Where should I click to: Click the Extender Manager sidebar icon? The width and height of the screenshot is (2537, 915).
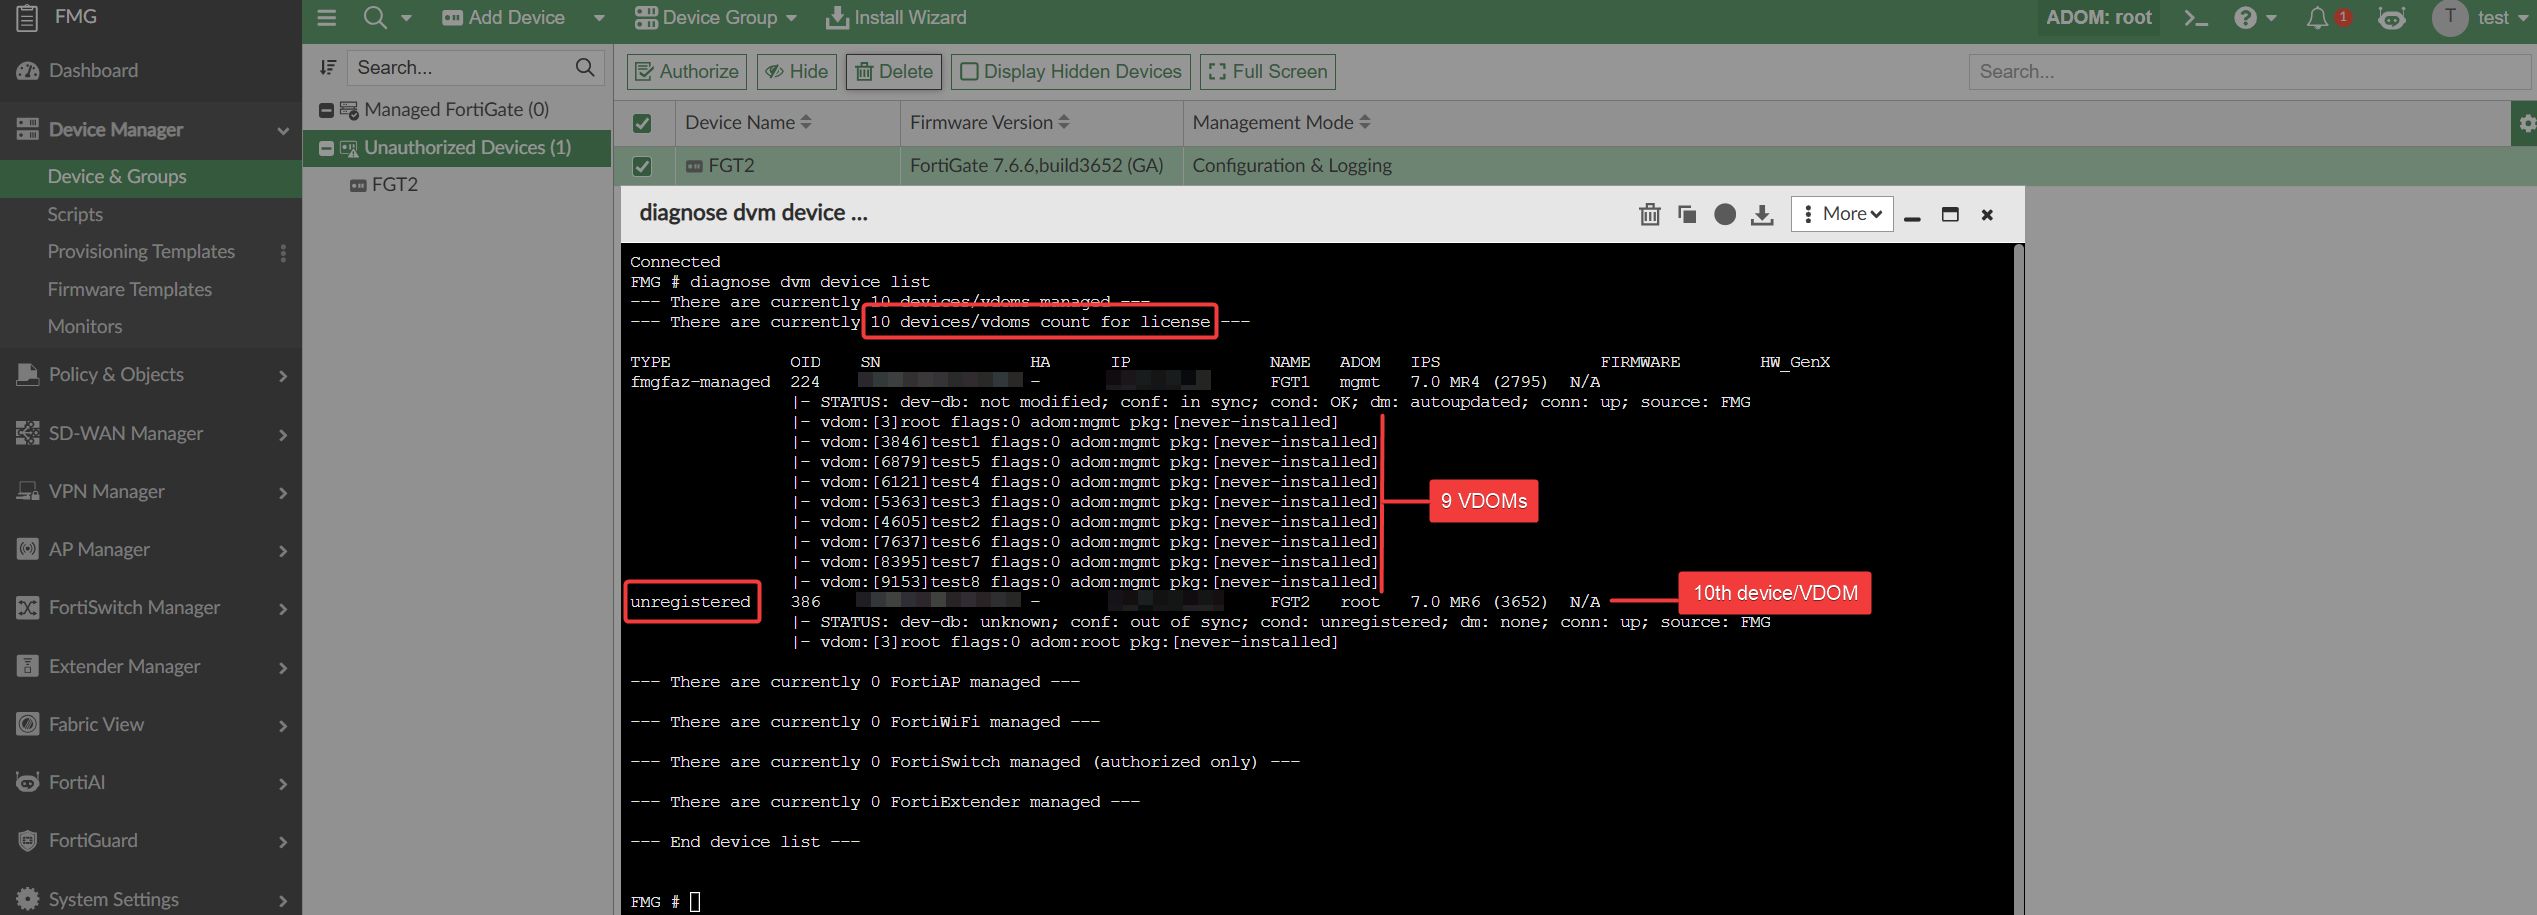coord(28,666)
